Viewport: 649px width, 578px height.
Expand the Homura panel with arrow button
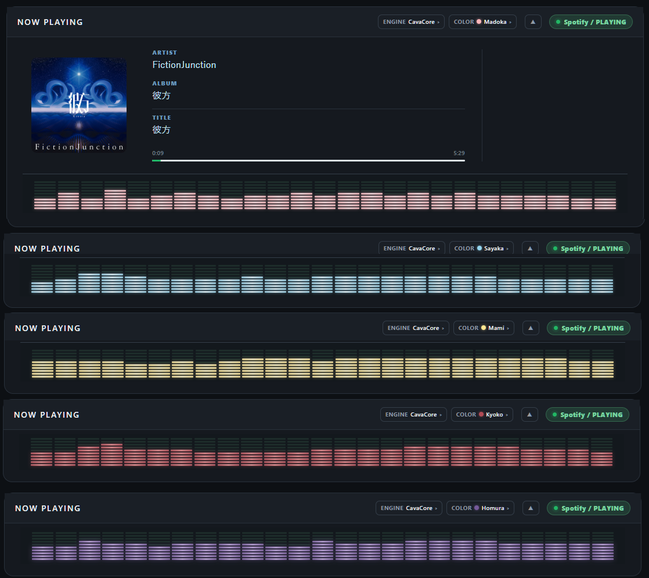pos(531,508)
